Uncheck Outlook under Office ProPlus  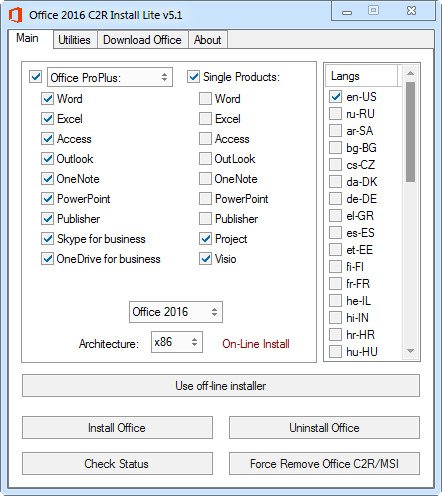[47, 159]
